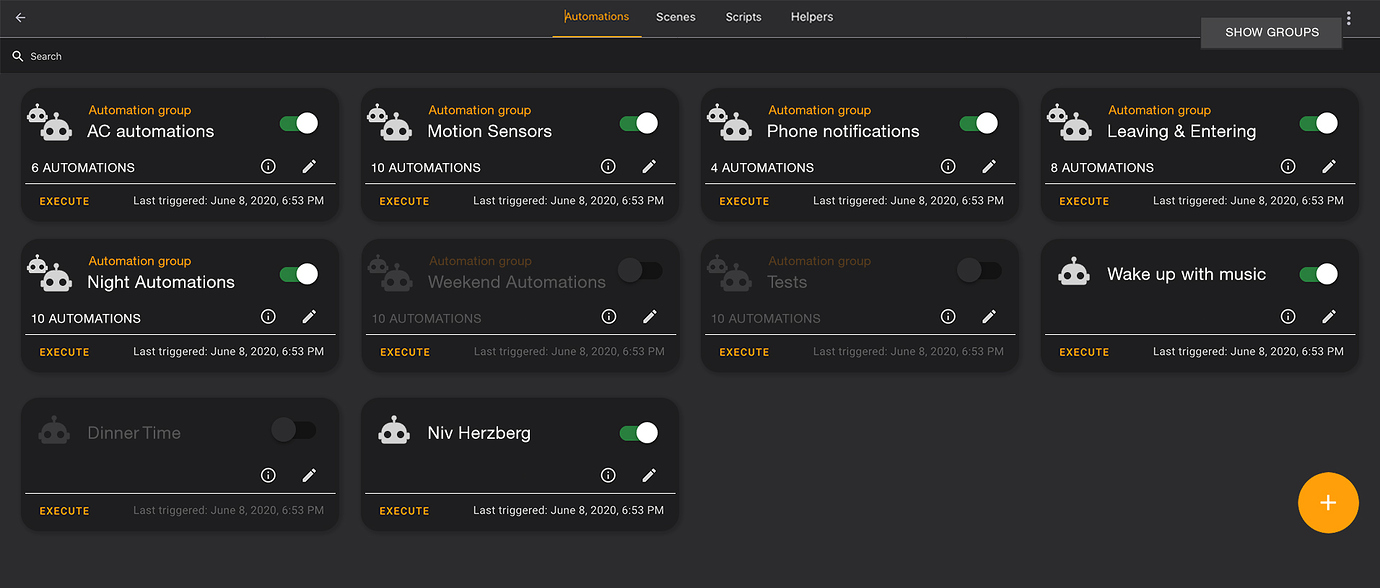The height and width of the screenshot is (588, 1380).
Task: Open info for Night Automations
Action: [x=268, y=317]
